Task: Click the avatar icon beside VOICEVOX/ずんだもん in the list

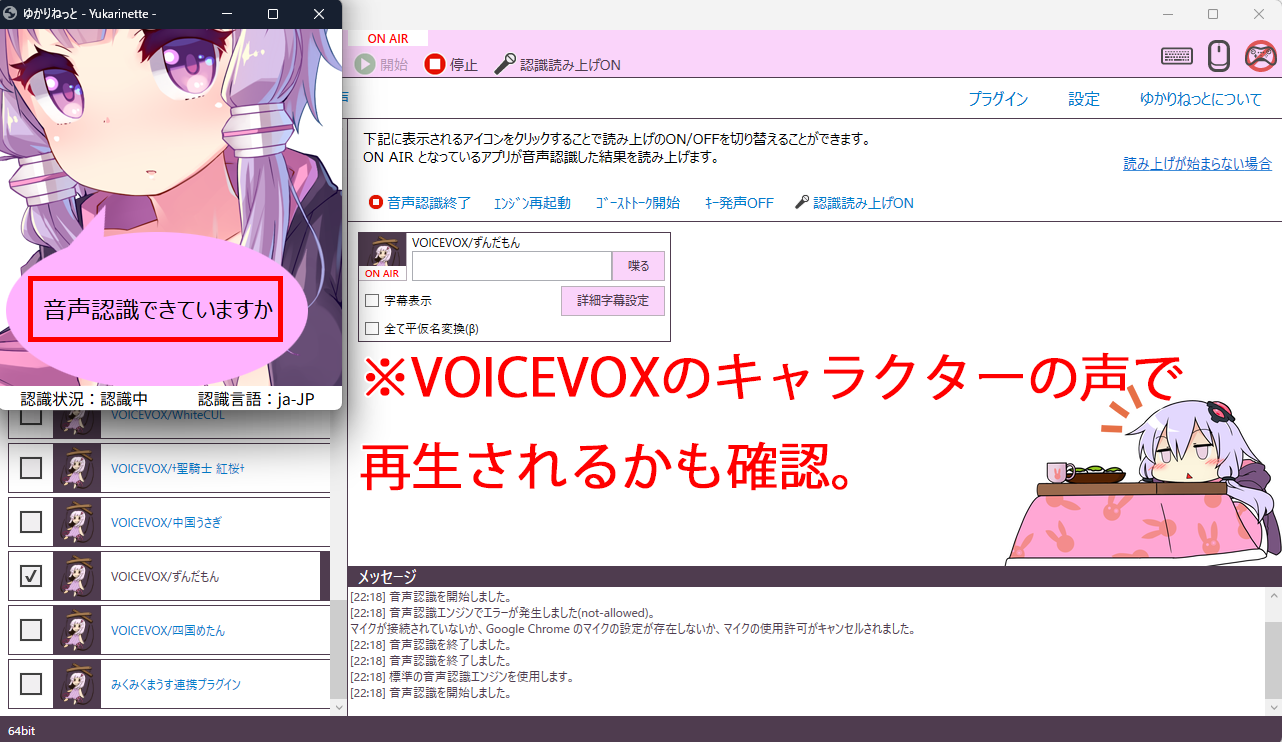Action: pos(77,576)
